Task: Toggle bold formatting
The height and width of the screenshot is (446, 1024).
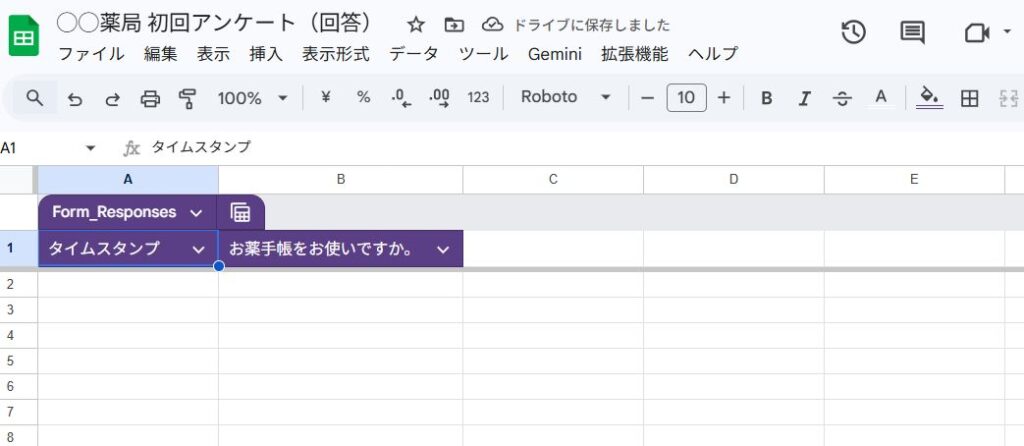Action: pyautogui.click(x=767, y=98)
